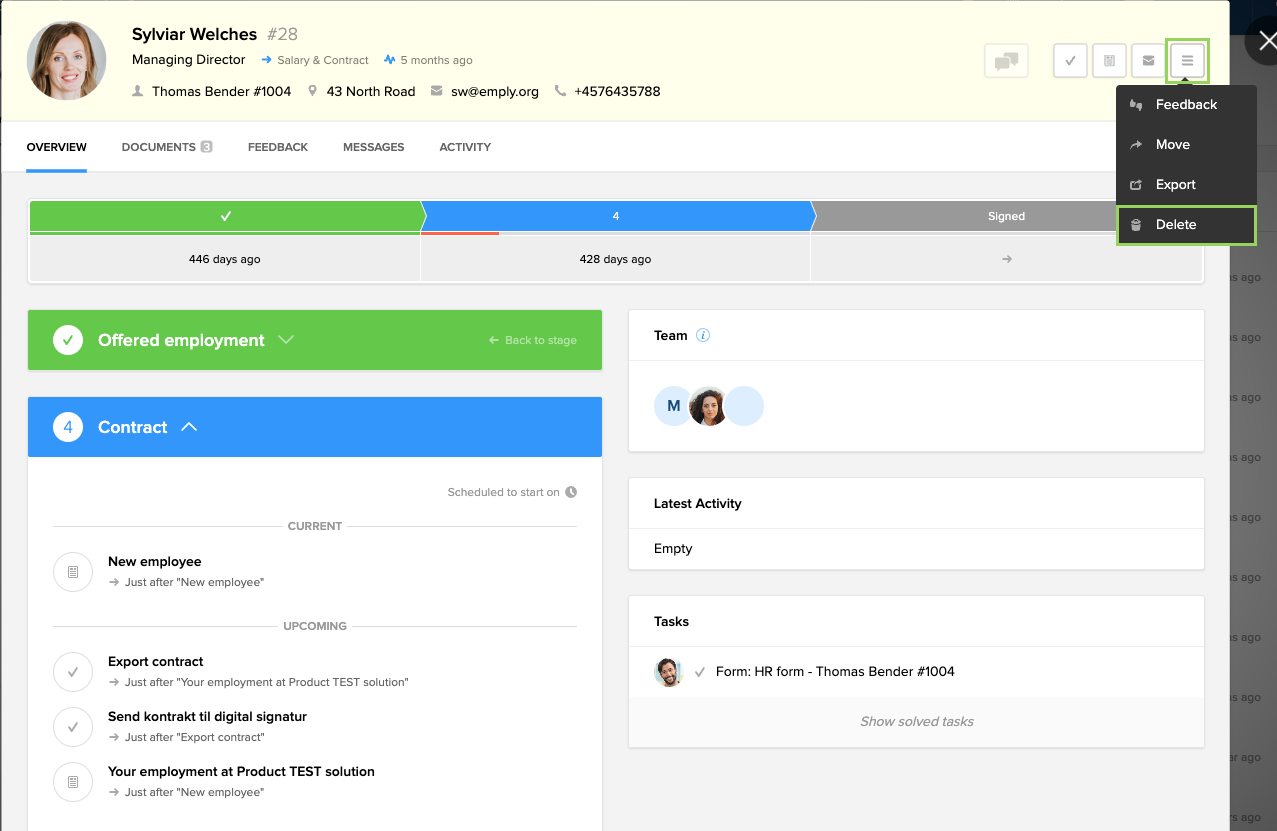Show solved tasks in Tasks panel

(916, 721)
